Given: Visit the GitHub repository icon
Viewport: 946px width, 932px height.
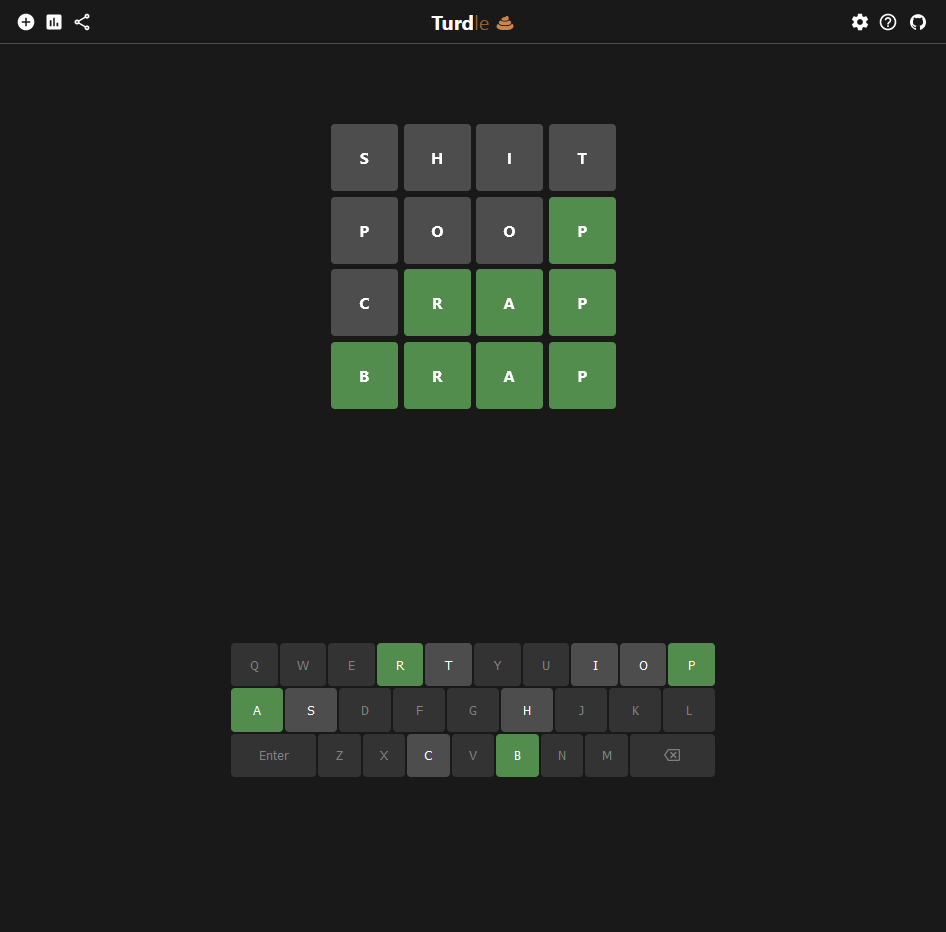Looking at the screenshot, I should point(918,22).
